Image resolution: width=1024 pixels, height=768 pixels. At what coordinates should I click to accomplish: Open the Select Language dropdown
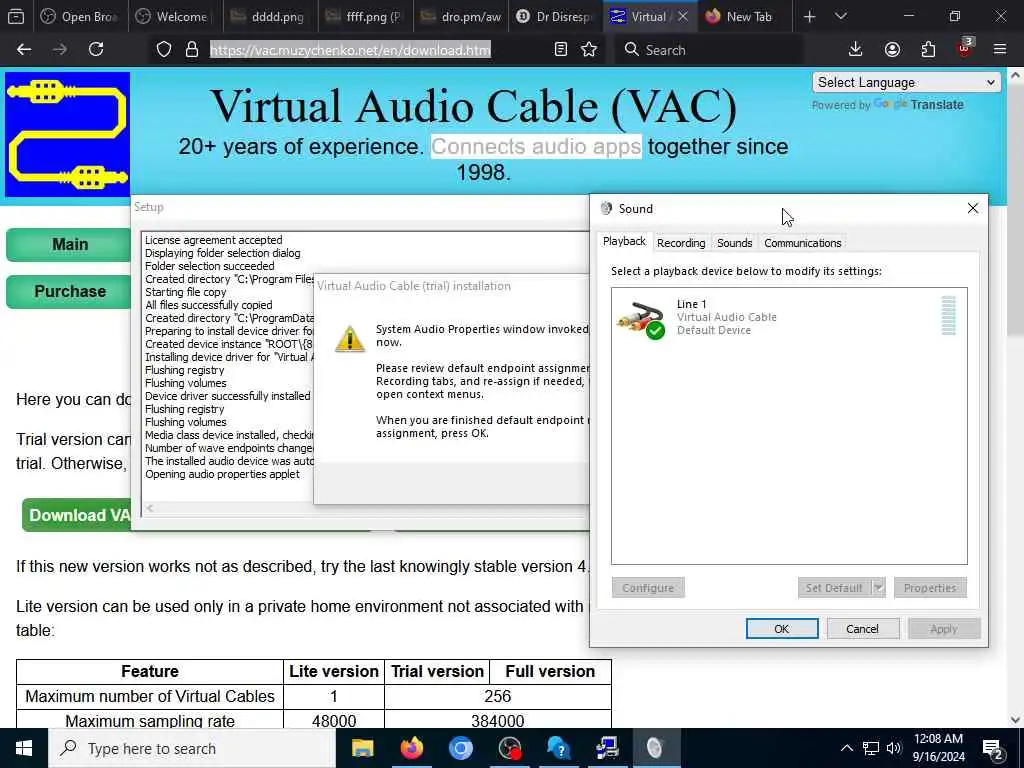click(906, 82)
